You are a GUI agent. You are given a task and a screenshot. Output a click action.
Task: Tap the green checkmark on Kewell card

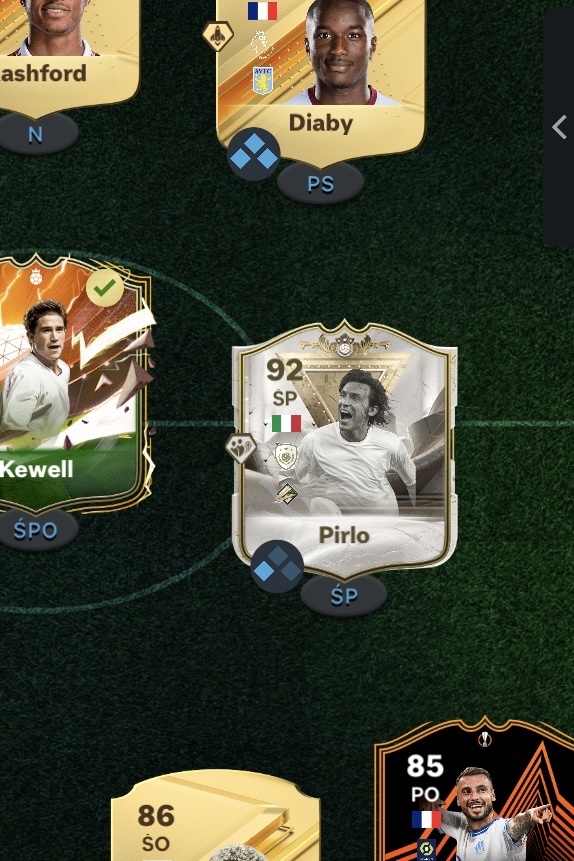(x=105, y=288)
